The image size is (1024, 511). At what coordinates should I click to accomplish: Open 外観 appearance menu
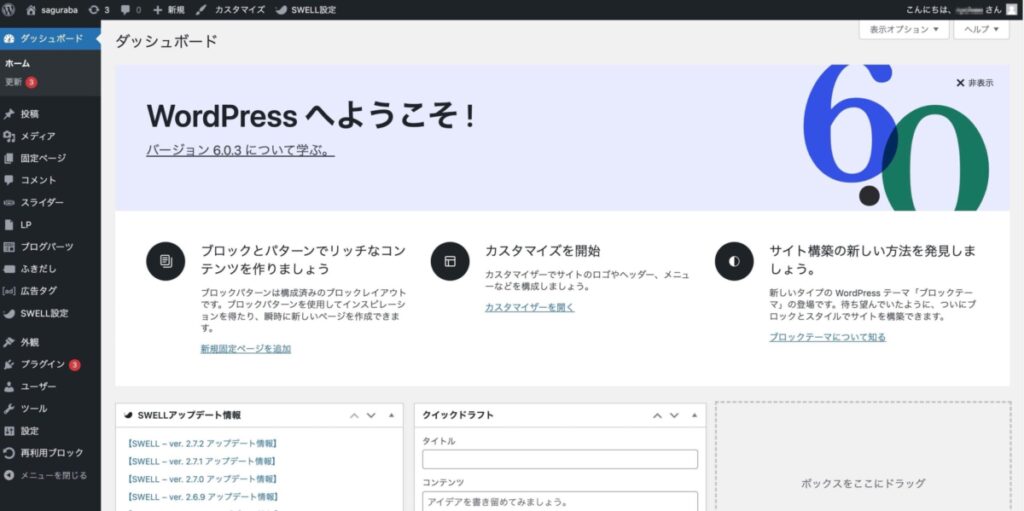(x=50, y=342)
